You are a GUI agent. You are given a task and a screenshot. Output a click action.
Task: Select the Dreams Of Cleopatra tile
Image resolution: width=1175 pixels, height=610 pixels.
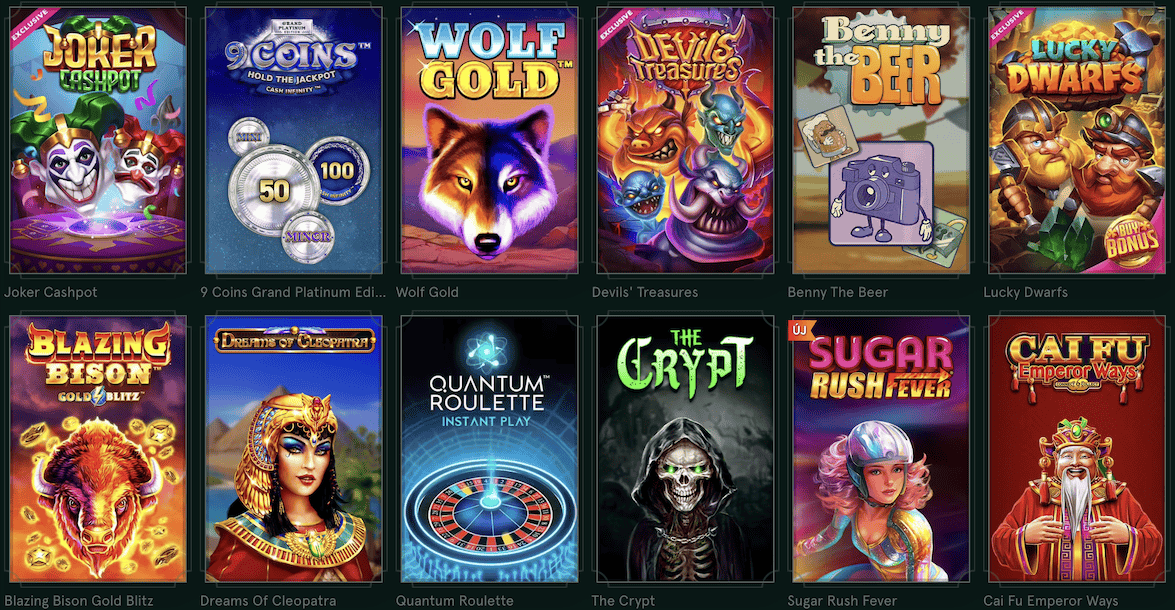point(294,449)
